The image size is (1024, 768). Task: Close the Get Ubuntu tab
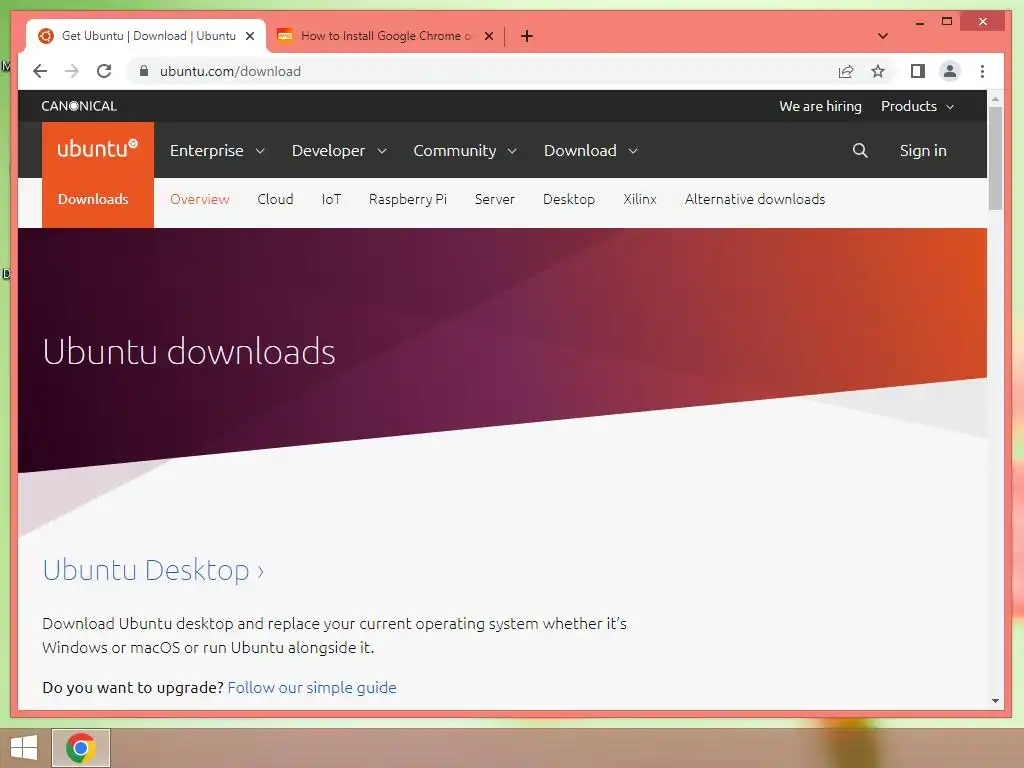pos(249,36)
